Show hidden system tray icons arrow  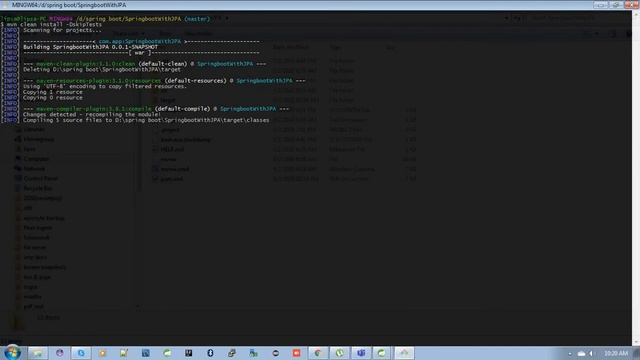(x=570, y=353)
